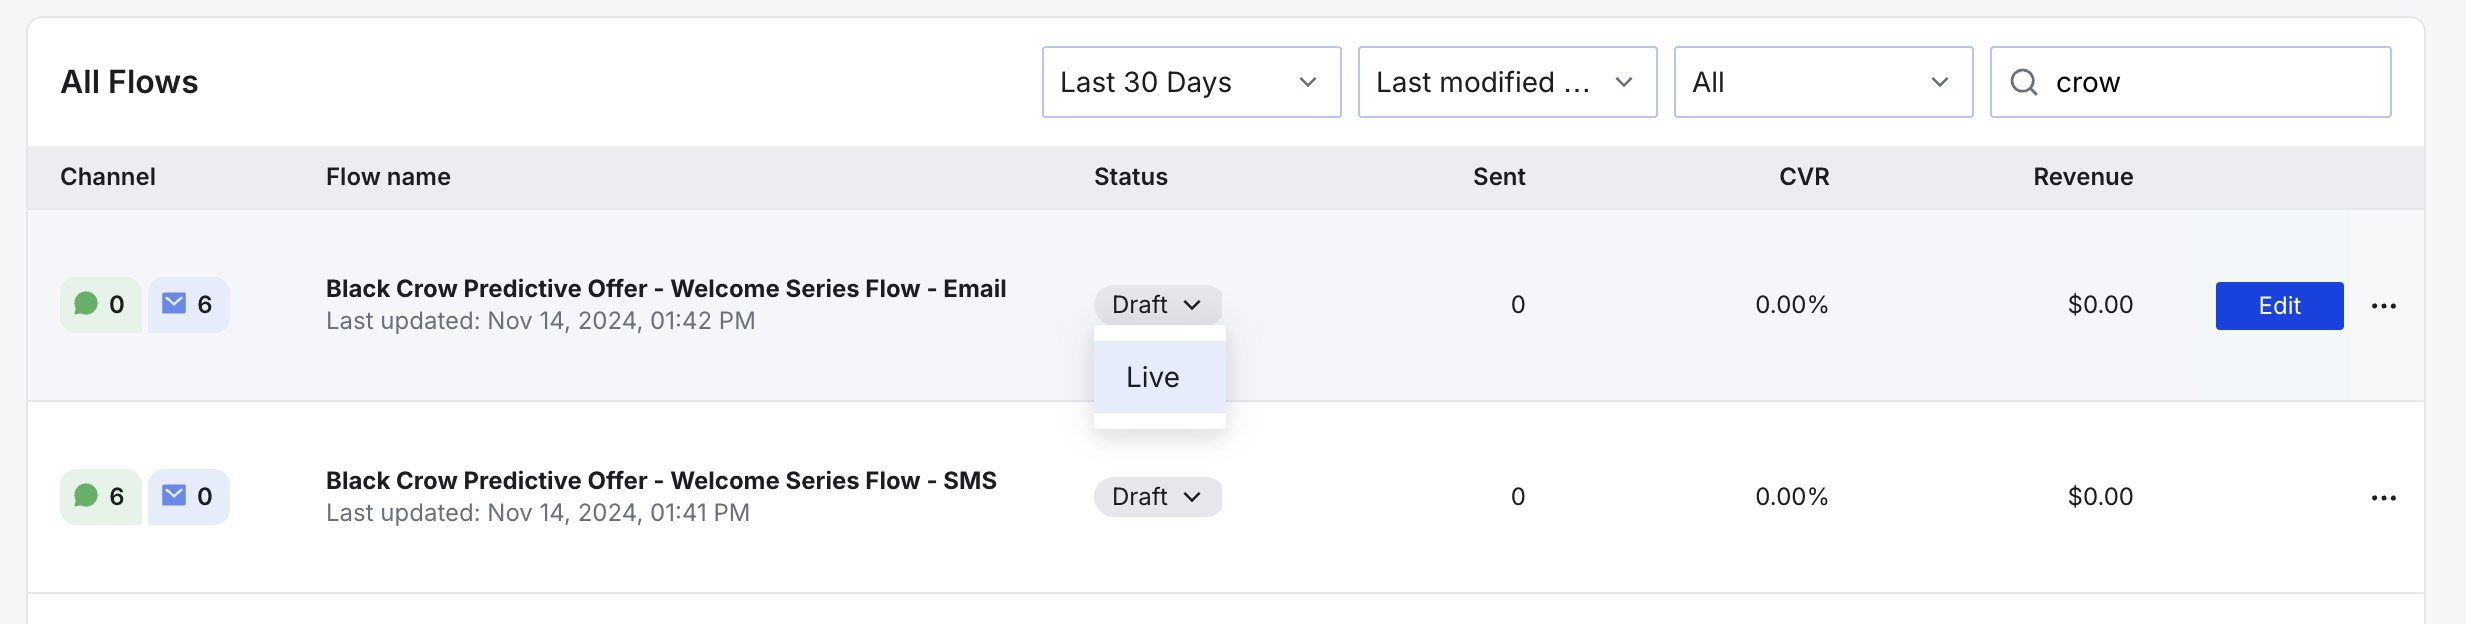Click the Sent column header
This screenshot has height=624, width=2466.
tap(1498, 177)
